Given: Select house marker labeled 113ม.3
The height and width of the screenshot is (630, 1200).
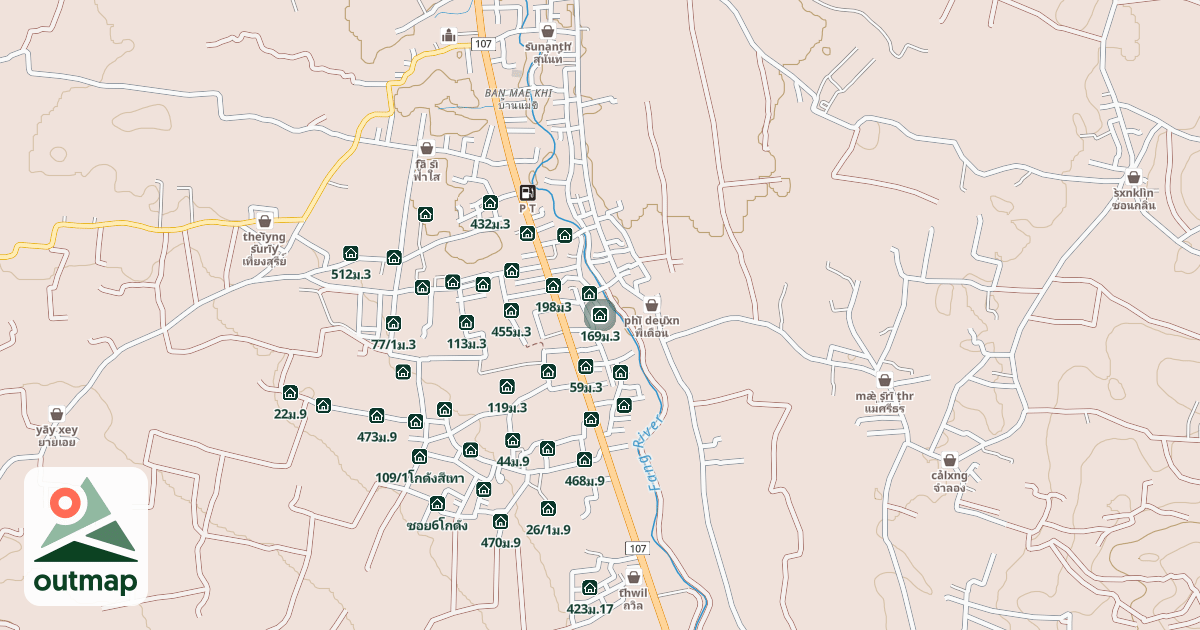Looking at the screenshot, I should tap(466, 322).
